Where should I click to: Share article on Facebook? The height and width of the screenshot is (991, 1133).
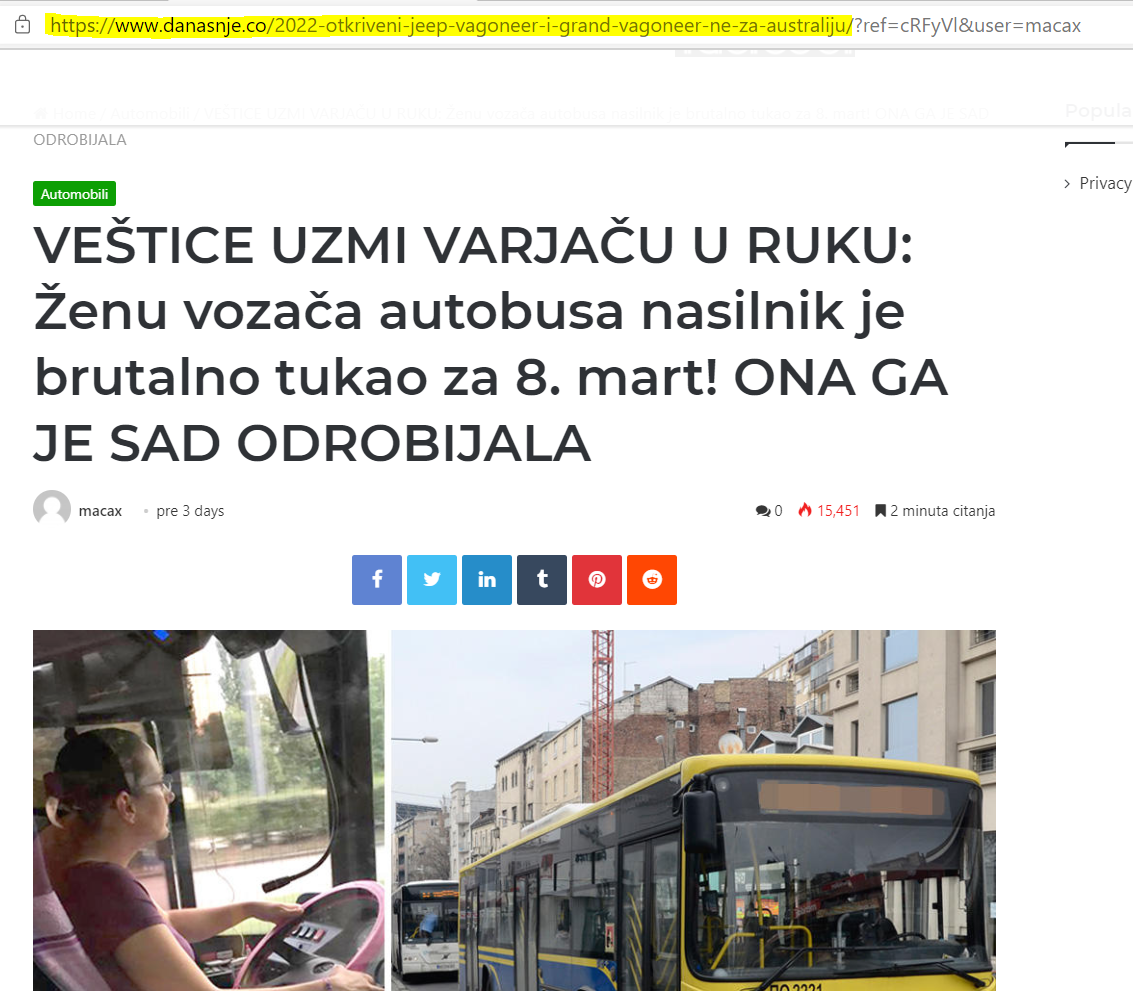[376, 580]
